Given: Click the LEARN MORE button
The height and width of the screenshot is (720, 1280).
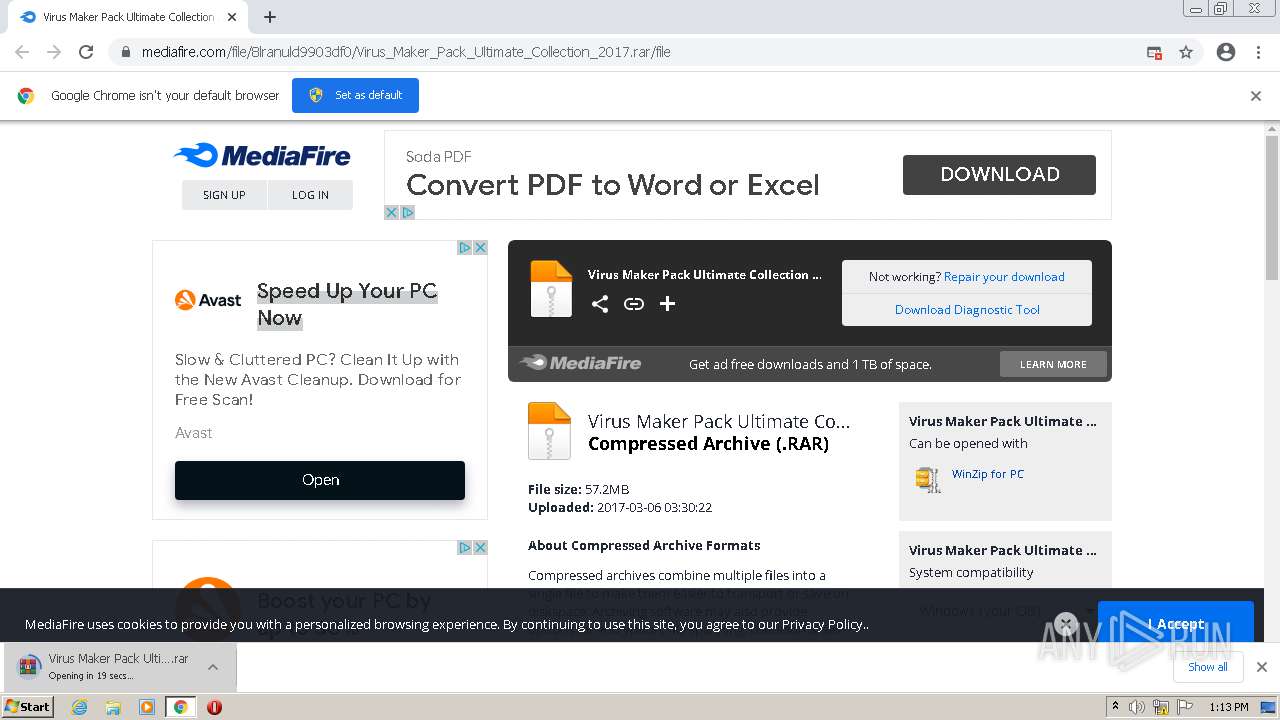Looking at the screenshot, I should click(x=1053, y=364).
